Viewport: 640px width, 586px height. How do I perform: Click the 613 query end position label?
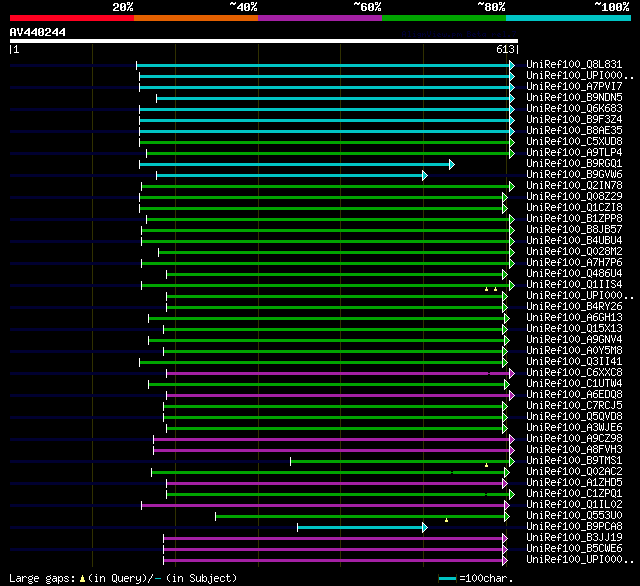point(505,49)
